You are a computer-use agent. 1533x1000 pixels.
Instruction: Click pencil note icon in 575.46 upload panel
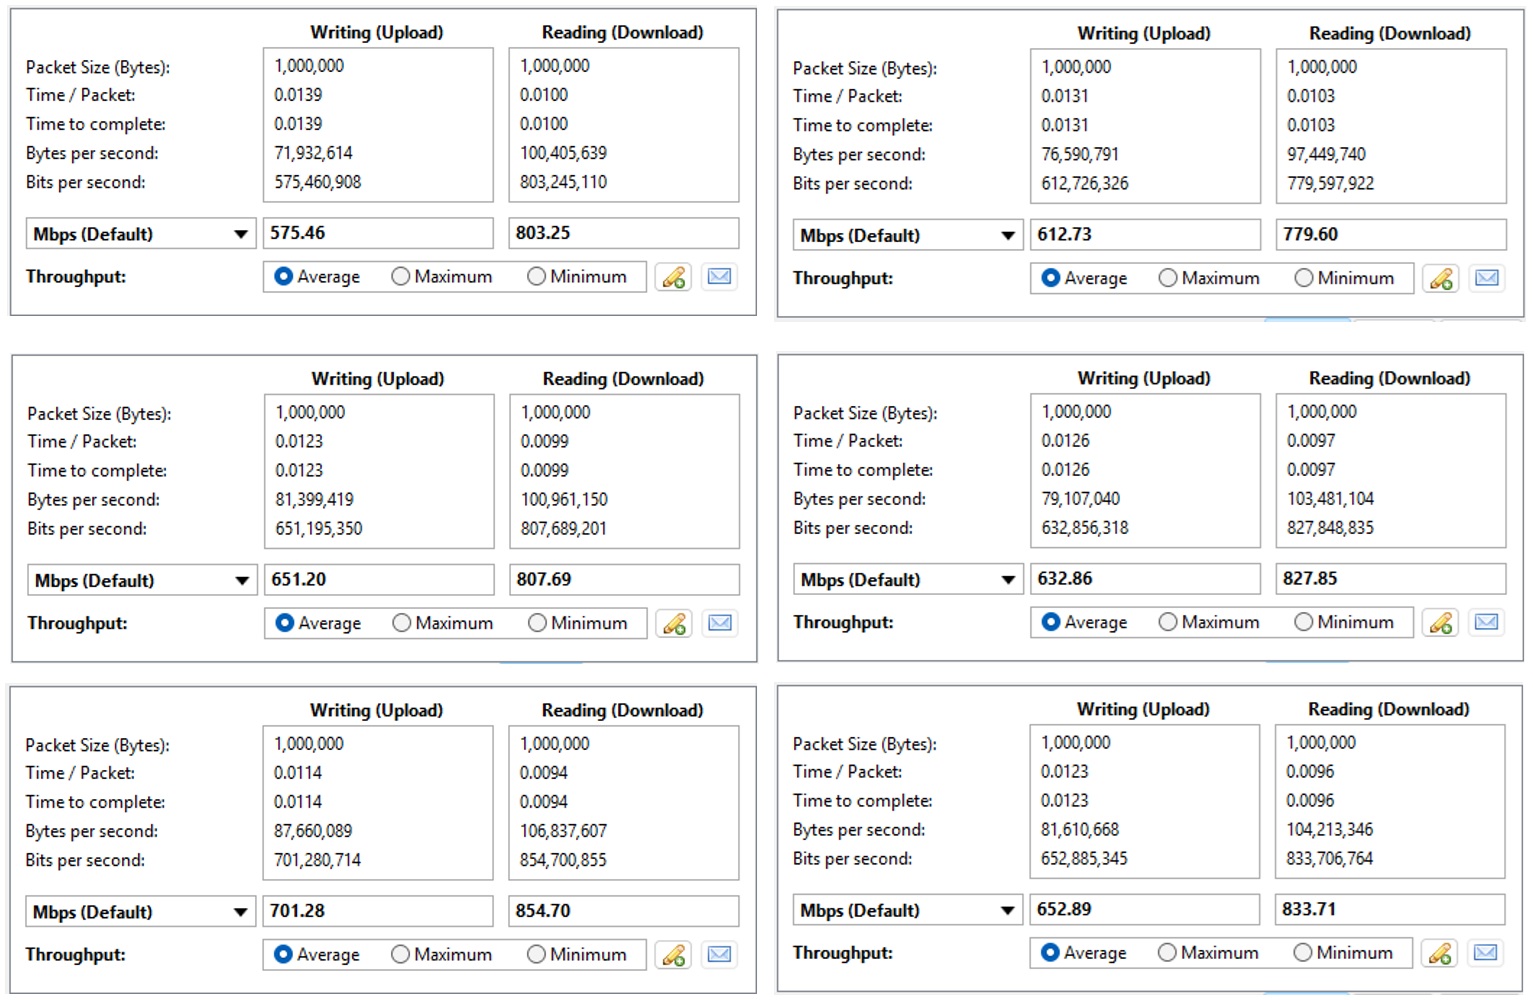click(674, 277)
